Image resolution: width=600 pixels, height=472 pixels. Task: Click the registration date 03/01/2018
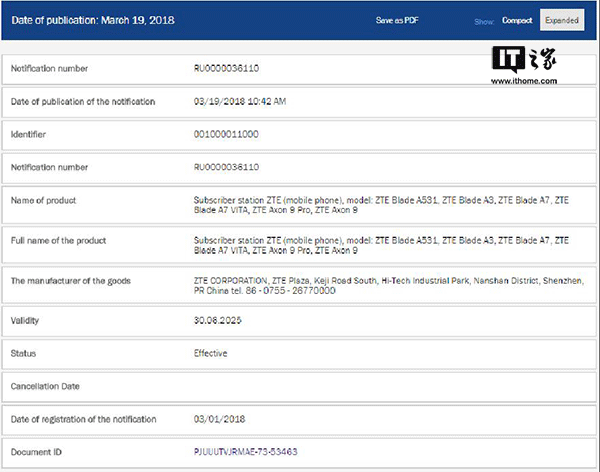coord(221,419)
